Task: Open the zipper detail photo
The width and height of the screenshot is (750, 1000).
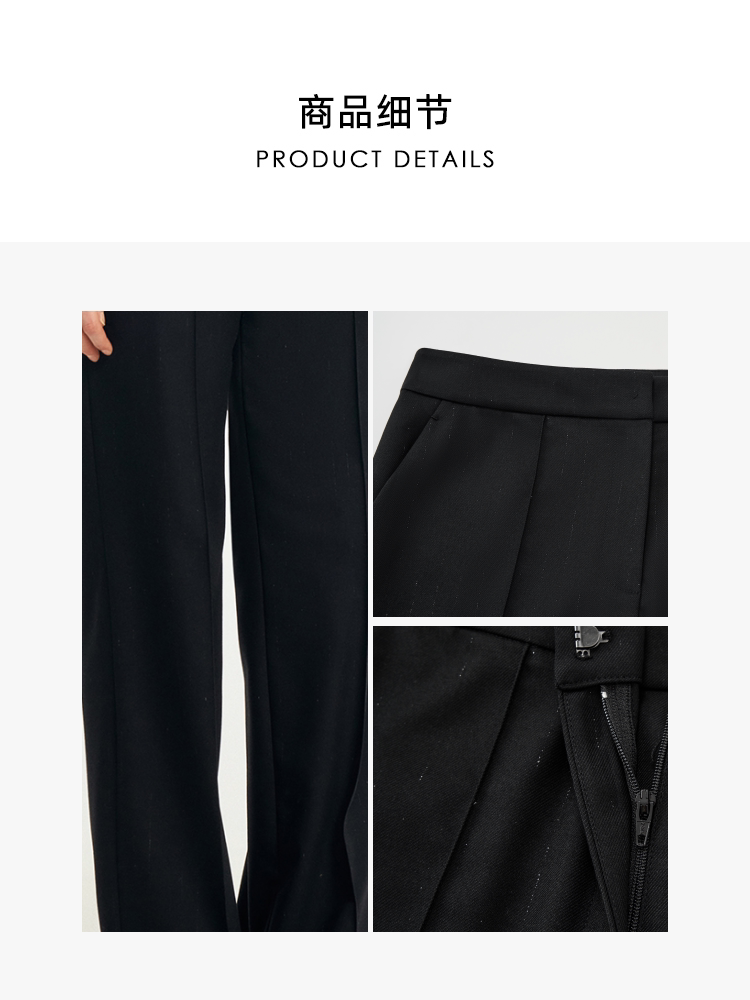Action: tap(520, 779)
